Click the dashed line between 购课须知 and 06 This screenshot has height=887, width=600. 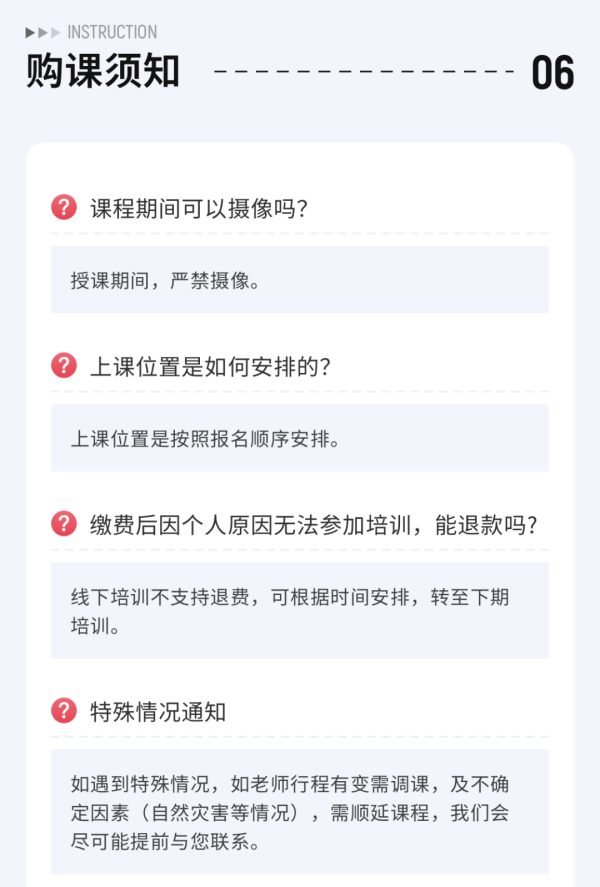pyautogui.click(x=364, y=72)
